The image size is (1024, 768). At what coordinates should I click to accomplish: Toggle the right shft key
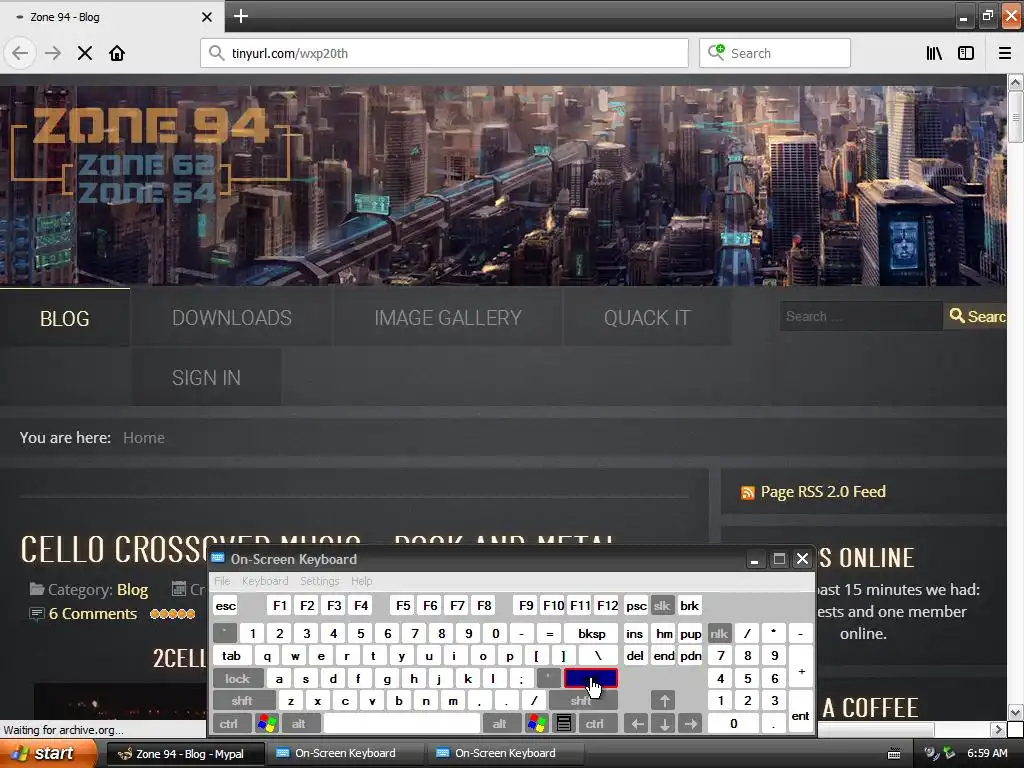click(582, 701)
